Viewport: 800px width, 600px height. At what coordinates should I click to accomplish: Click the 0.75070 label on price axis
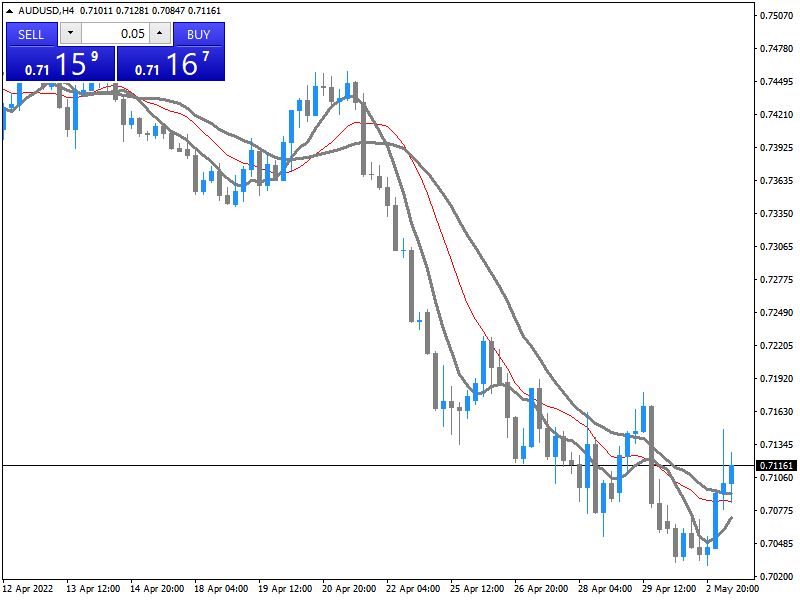[x=776, y=15]
